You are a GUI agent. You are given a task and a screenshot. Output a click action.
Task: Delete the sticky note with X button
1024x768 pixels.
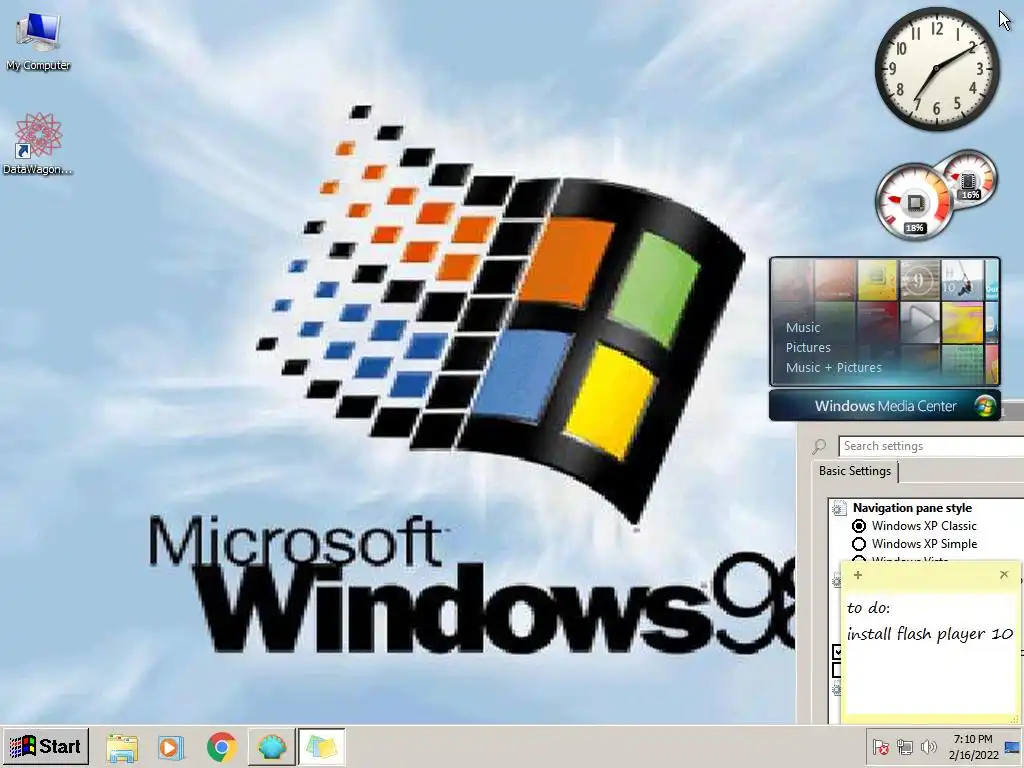(1004, 575)
